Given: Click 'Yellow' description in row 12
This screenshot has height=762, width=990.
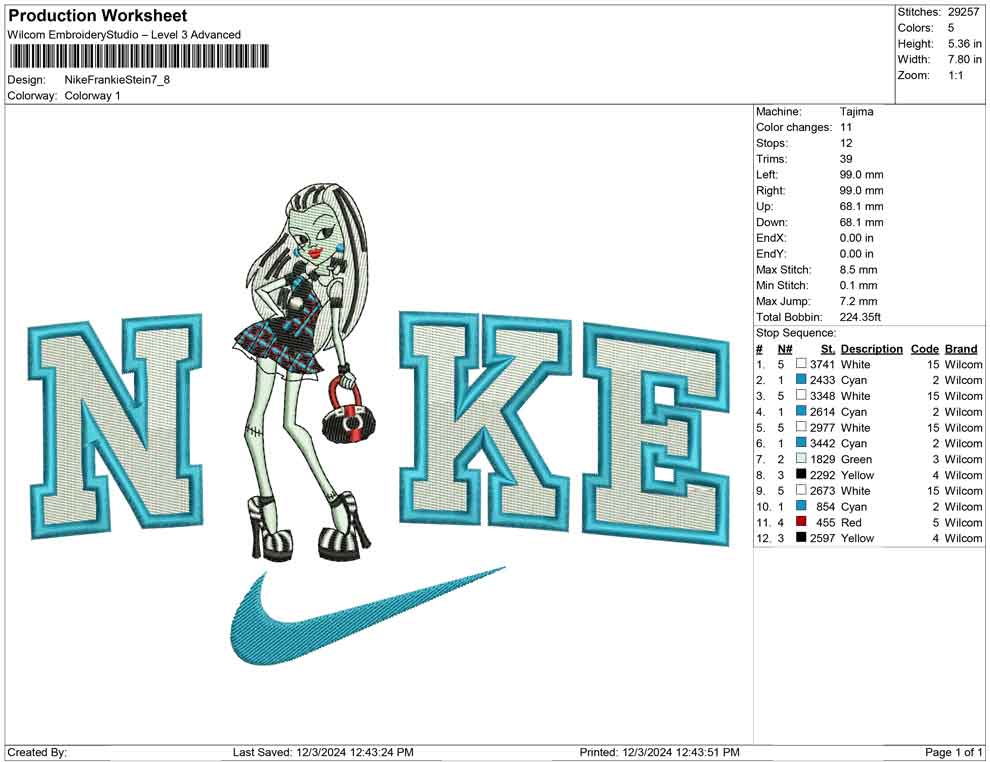Looking at the screenshot, I should (857, 538).
